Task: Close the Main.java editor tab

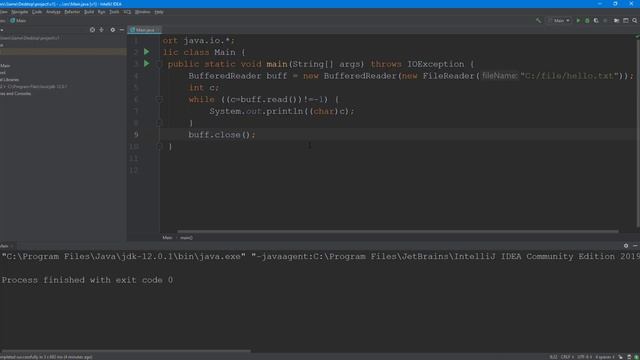Action: (x=158, y=30)
